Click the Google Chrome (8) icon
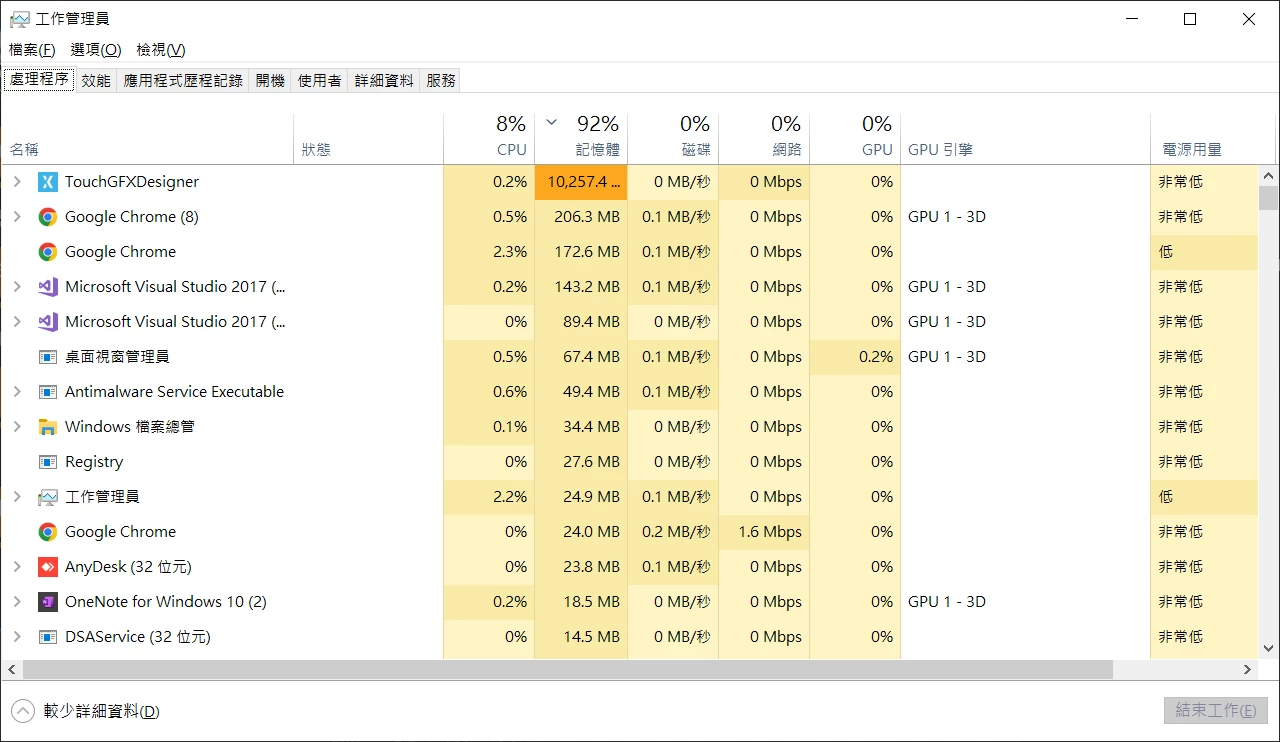1280x742 pixels. click(x=47, y=217)
